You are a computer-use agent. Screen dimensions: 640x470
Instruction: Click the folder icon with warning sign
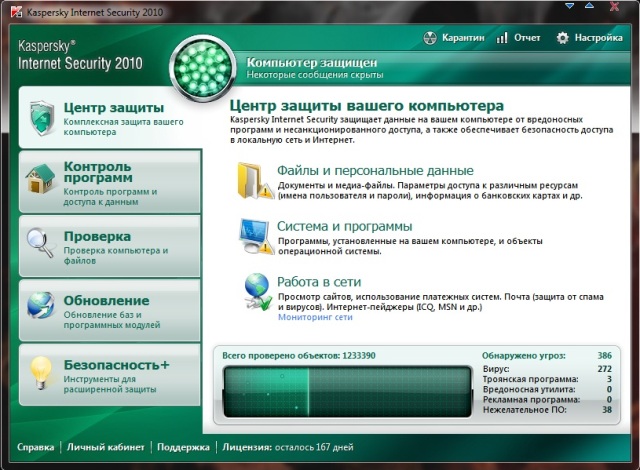click(256, 181)
